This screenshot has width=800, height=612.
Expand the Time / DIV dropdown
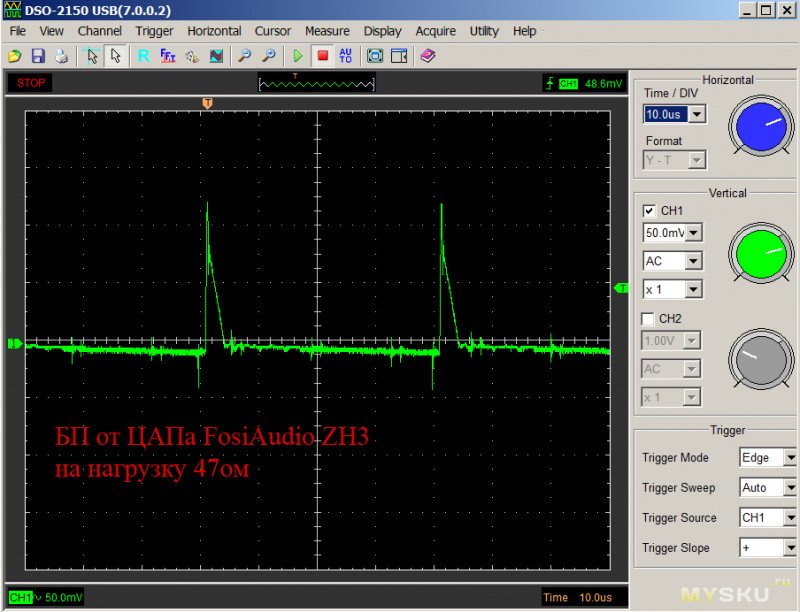[x=697, y=115]
